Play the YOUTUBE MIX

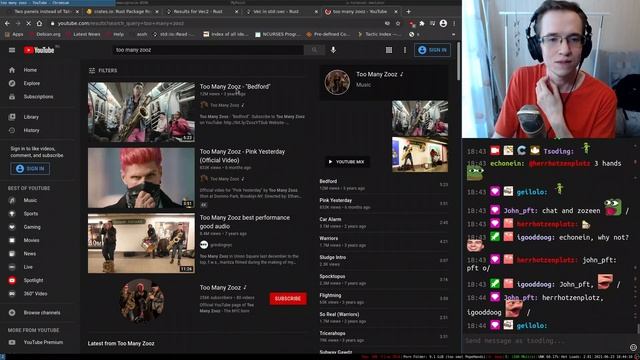tap(347, 162)
